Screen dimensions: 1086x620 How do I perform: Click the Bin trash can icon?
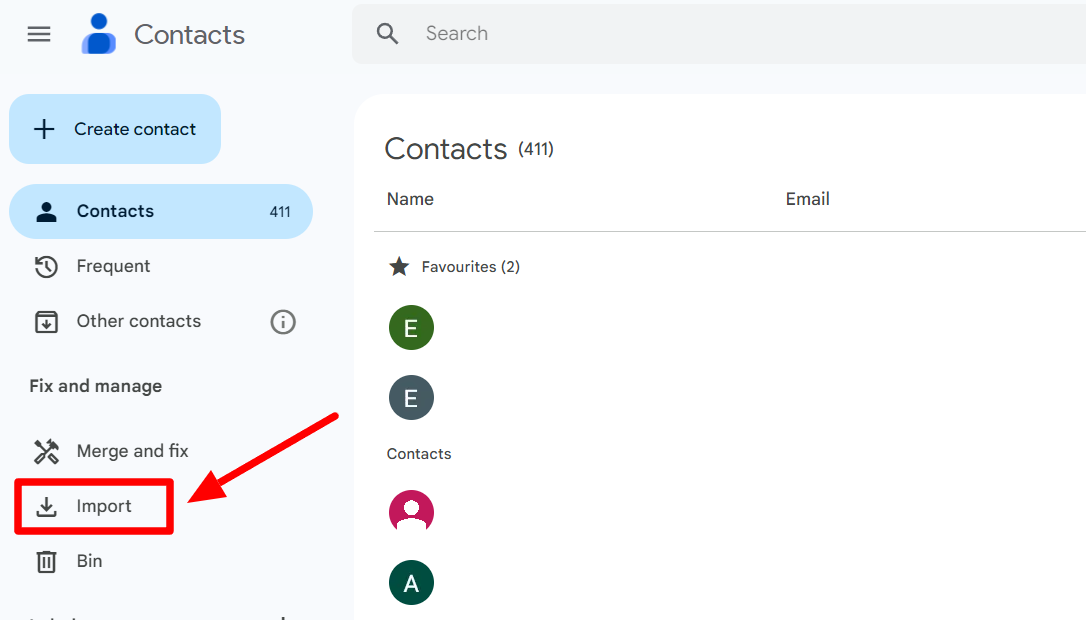click(x=46, y=561)
